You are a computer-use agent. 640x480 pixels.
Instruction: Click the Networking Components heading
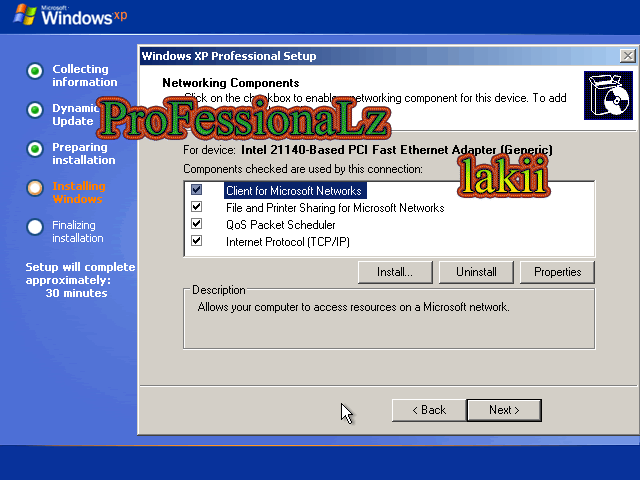(x=231, y=83)
